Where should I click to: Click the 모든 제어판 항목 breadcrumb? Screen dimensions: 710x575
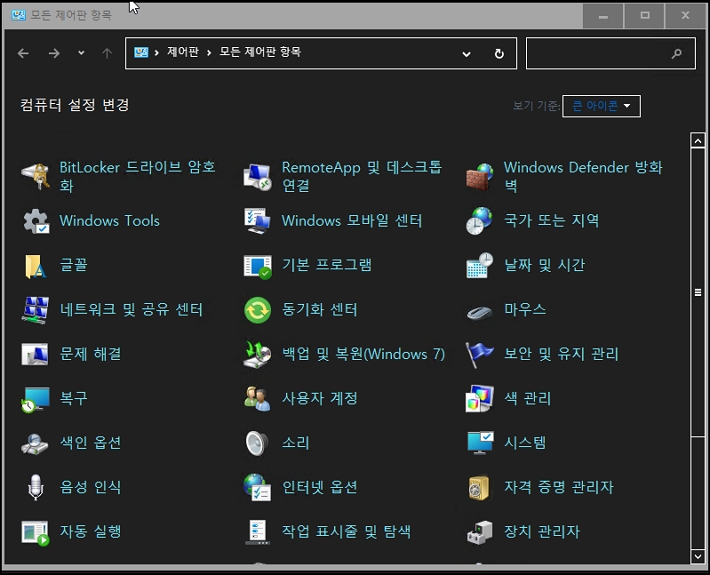[x=260, y=52]
